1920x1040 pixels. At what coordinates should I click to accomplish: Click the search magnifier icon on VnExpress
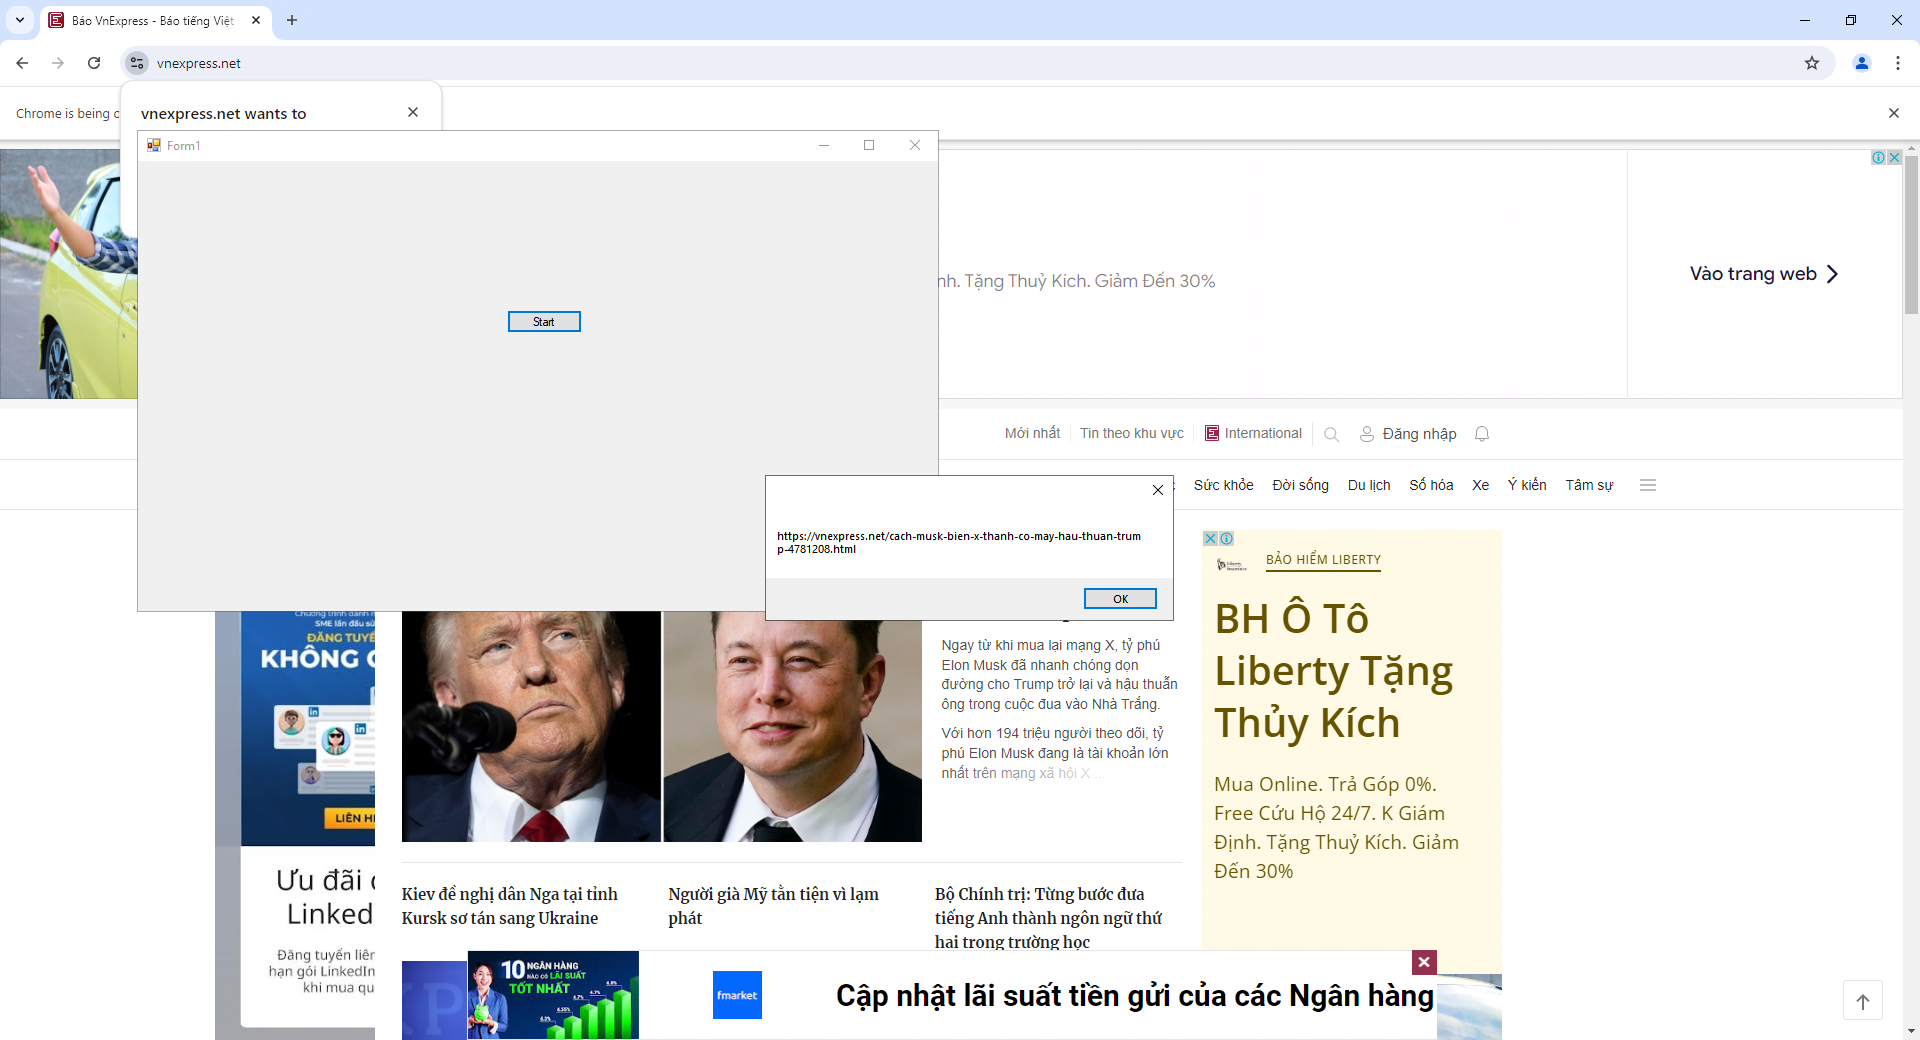click(1331, 434)
